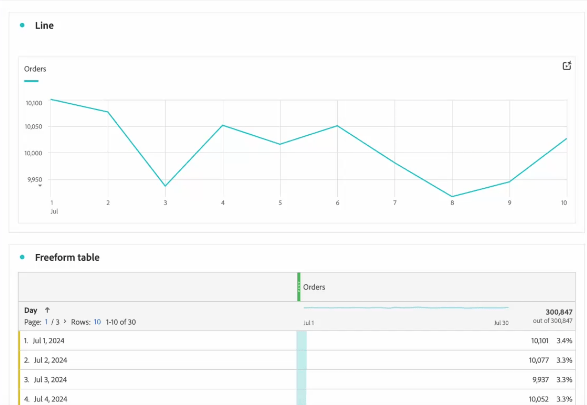This screenshot has height=405, width=587.
Task: Click the small arrow below 9,950 axis label
Action: click(40, 186)
